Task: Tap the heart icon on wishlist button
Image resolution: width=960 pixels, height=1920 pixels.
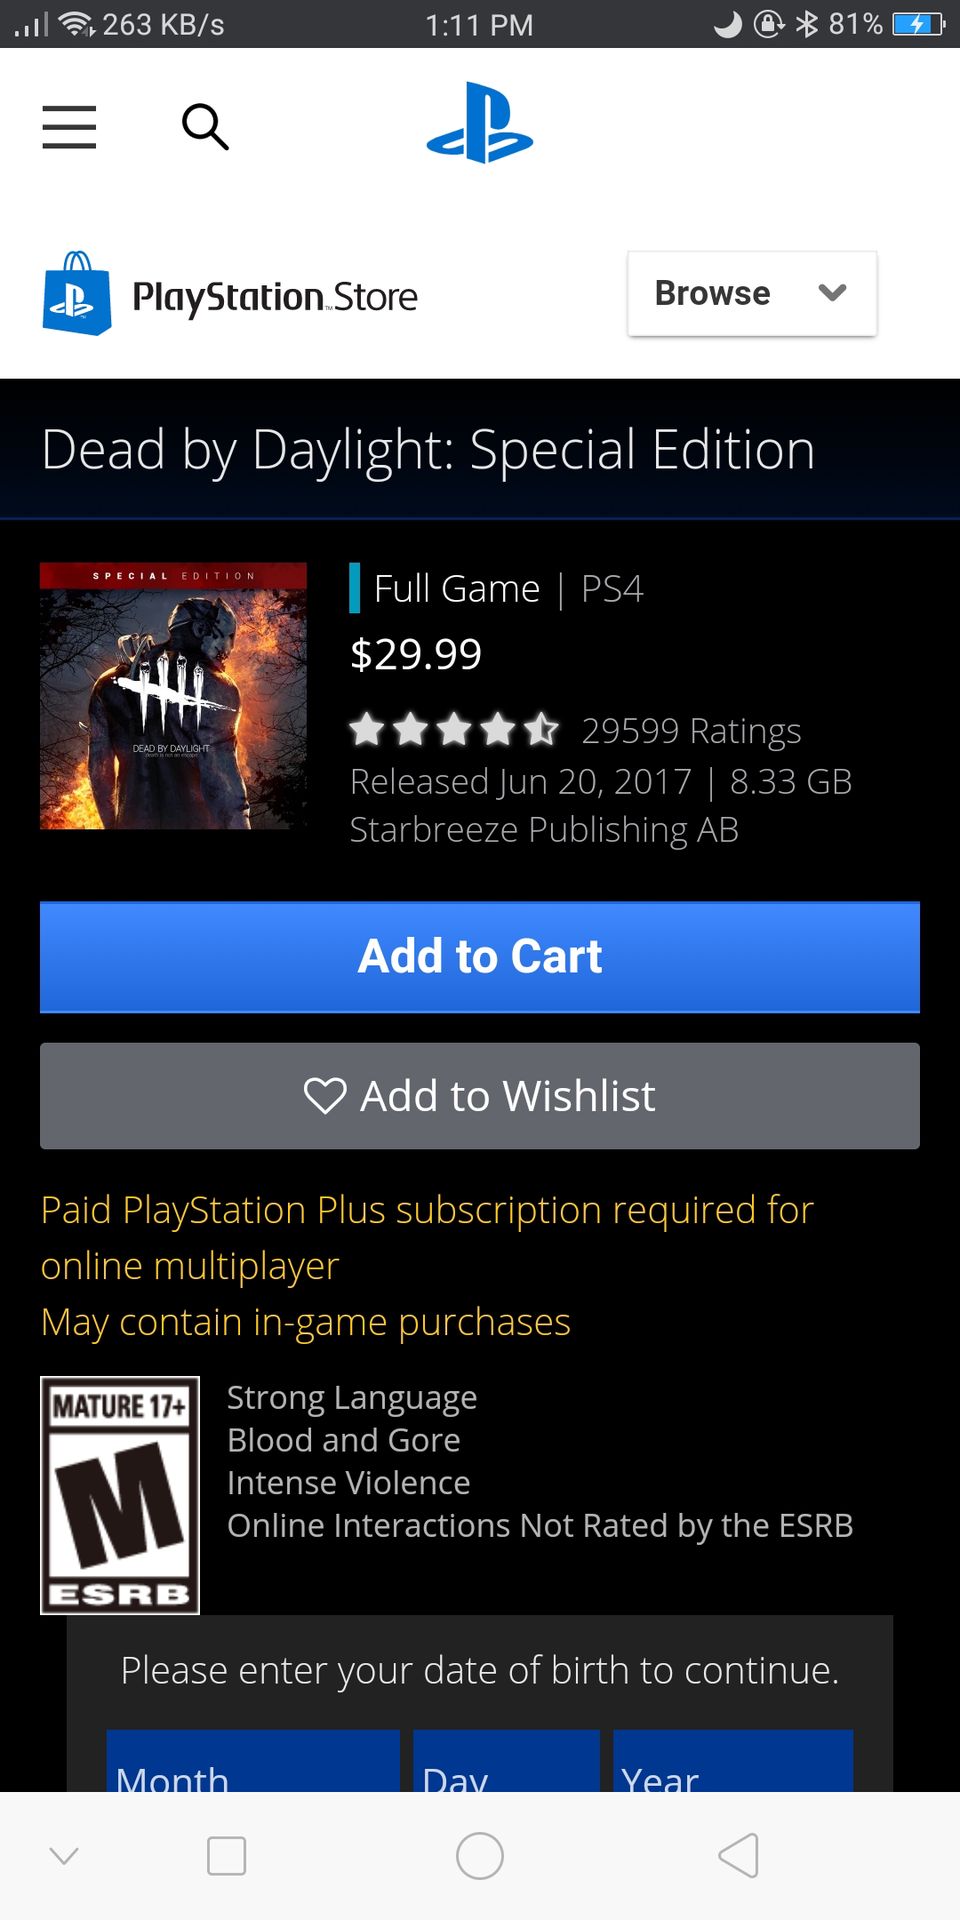Action: pos(325,1096)
